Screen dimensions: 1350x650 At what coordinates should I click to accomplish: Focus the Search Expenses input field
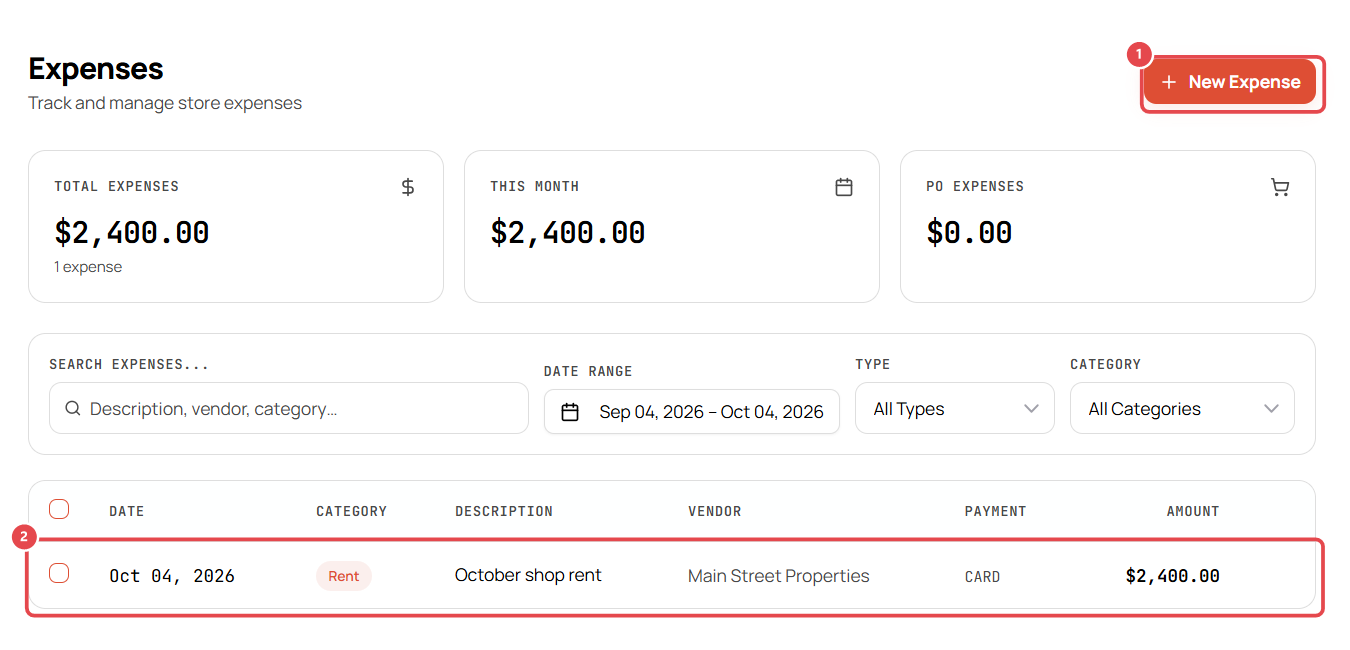point(289,408)
